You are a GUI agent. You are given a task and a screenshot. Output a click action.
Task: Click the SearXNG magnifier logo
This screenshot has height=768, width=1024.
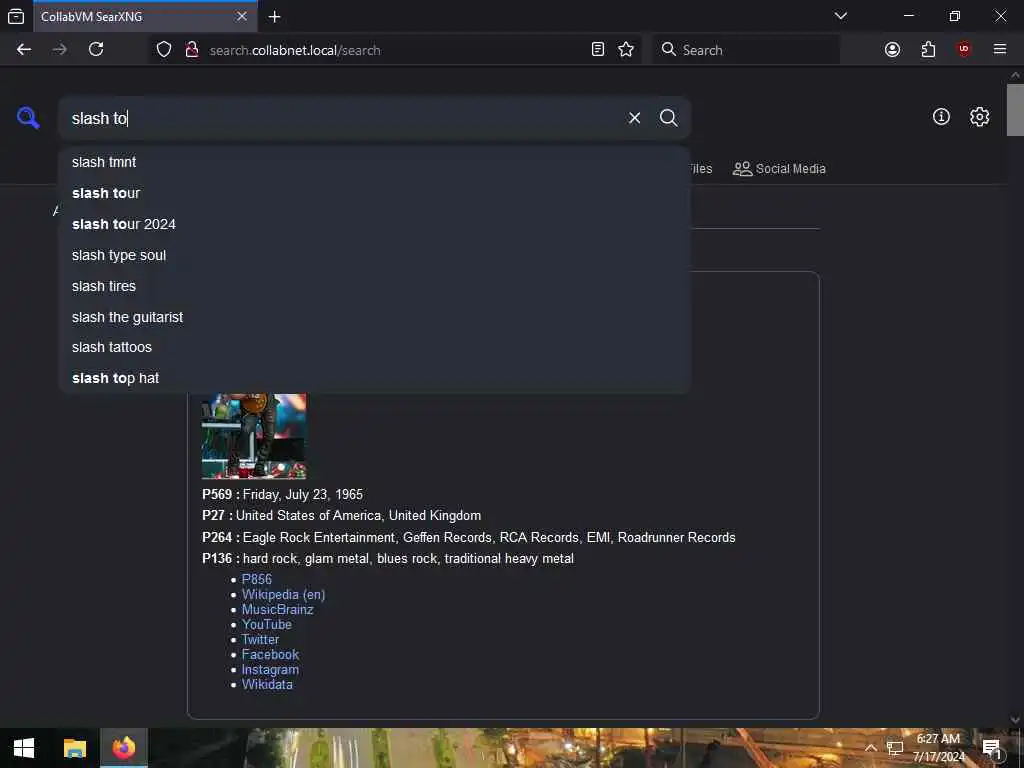(28, 118)
